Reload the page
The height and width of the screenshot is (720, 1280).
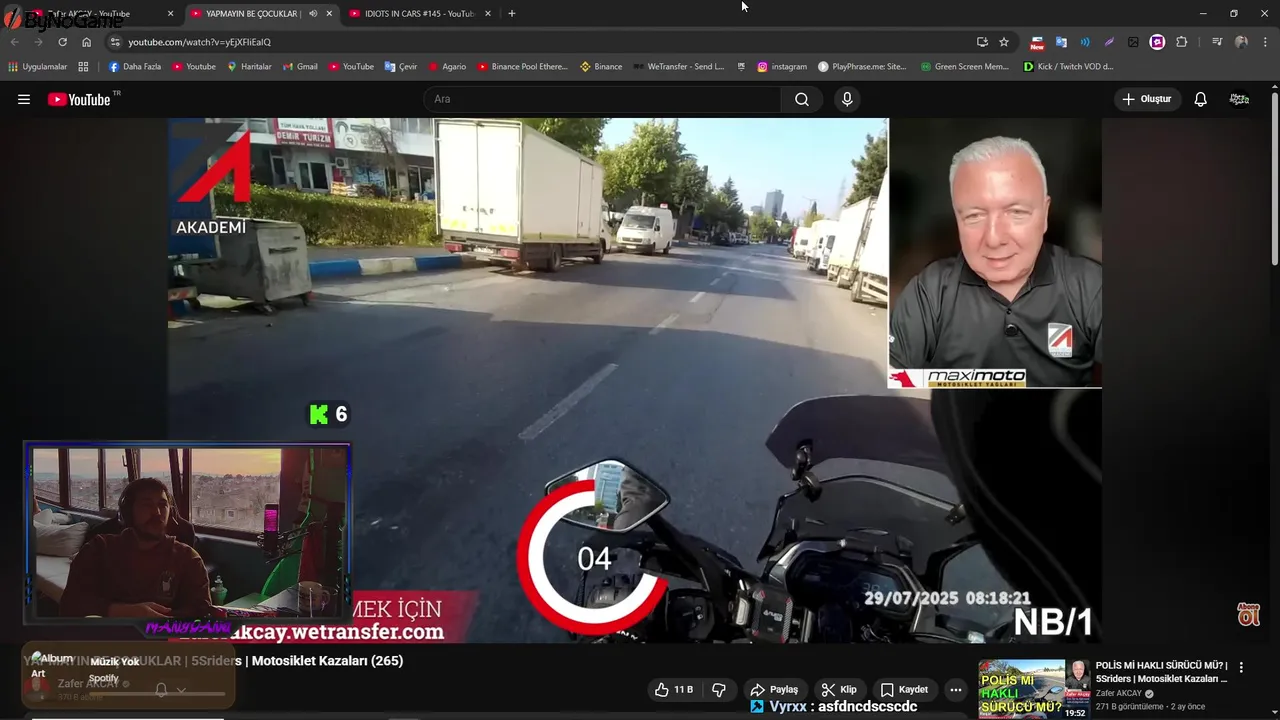point(62,42)
